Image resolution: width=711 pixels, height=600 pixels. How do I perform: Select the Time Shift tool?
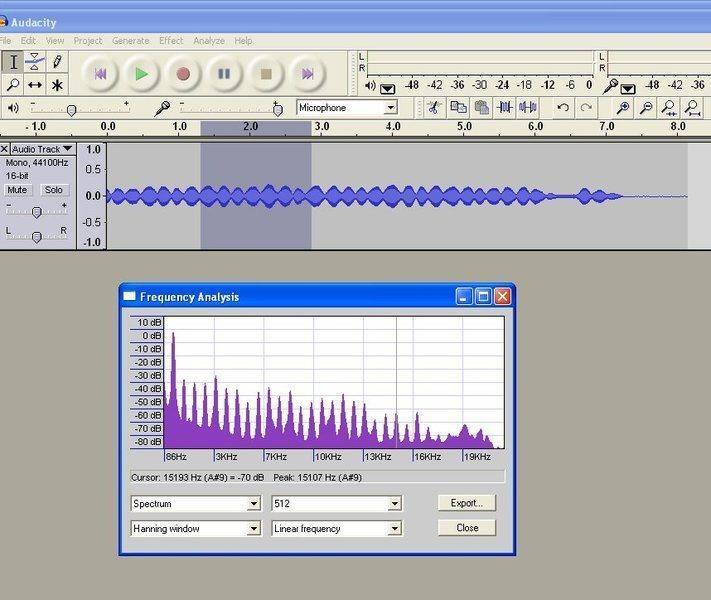click(35, 84)
